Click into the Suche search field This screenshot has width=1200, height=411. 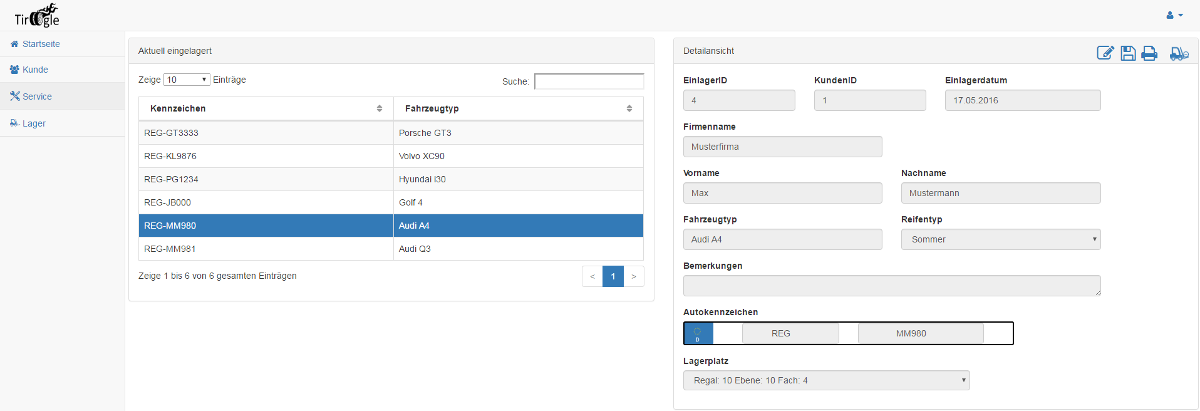coord(588,81)
